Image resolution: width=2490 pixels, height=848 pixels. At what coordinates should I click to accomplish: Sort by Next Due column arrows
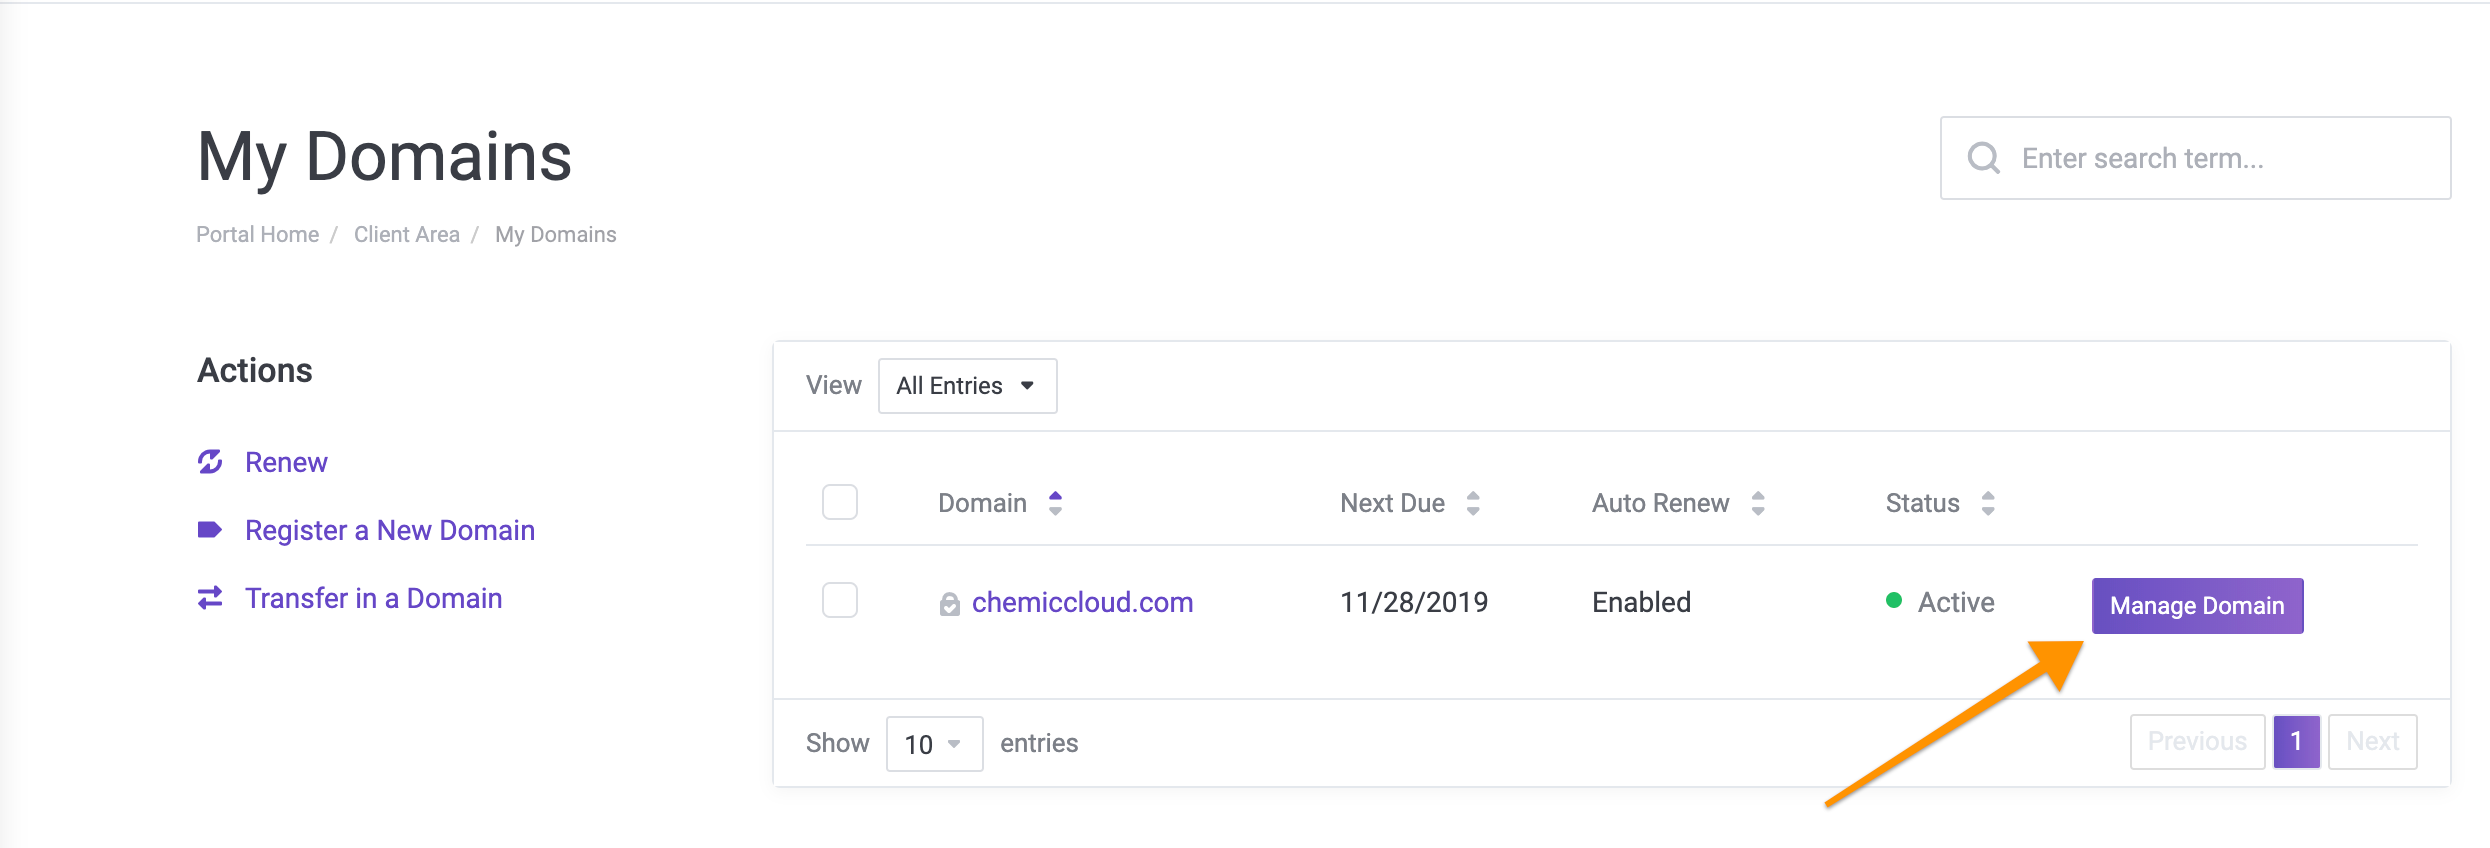pos(1473,503)
